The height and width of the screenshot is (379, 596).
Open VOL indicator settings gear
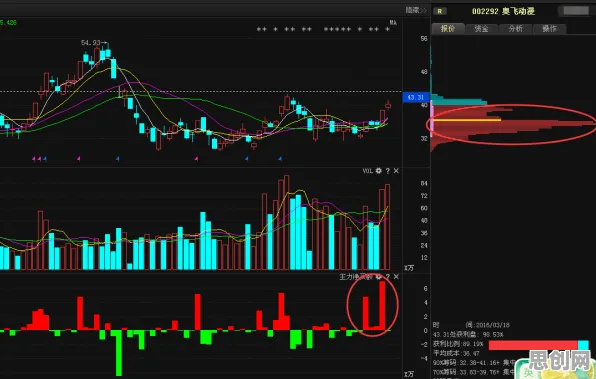(379, 171)
